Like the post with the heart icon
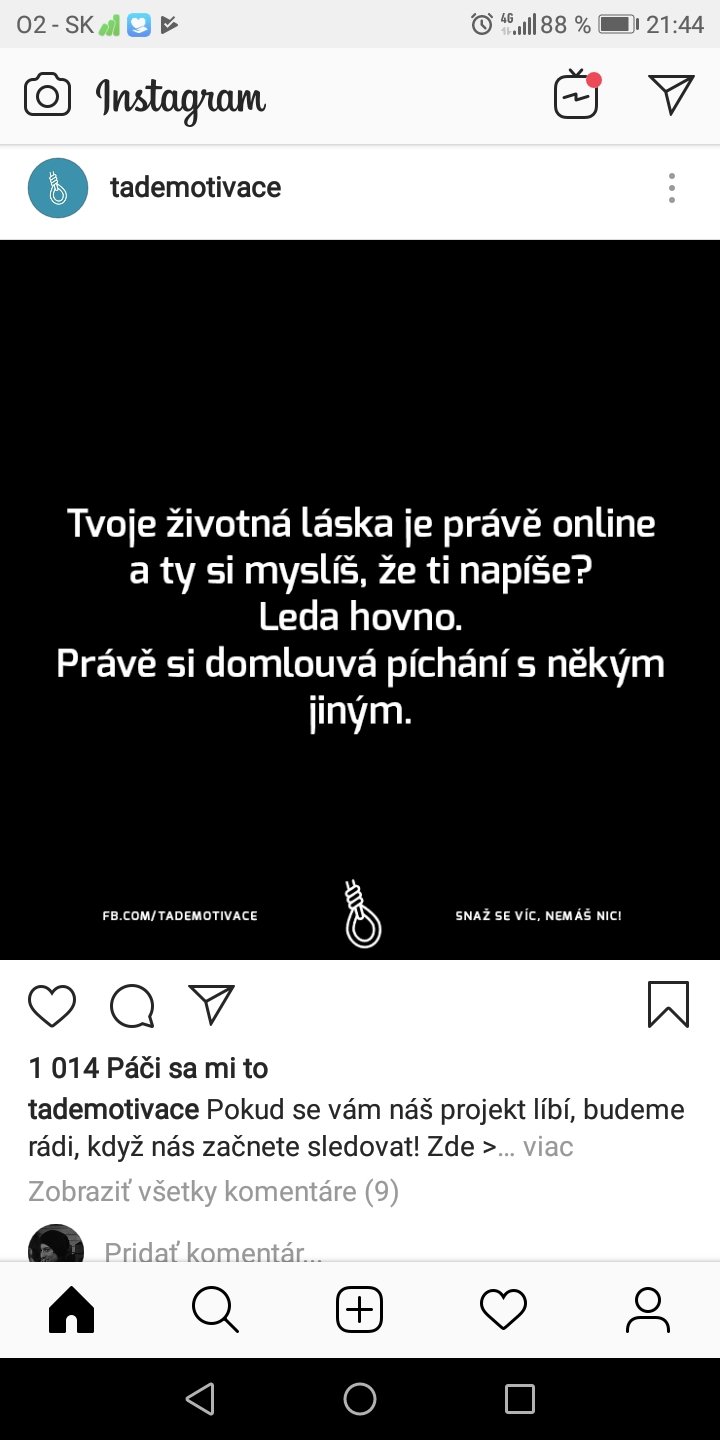The width and height of the screenshot is (720, 1440). [x=52, y=1006]
